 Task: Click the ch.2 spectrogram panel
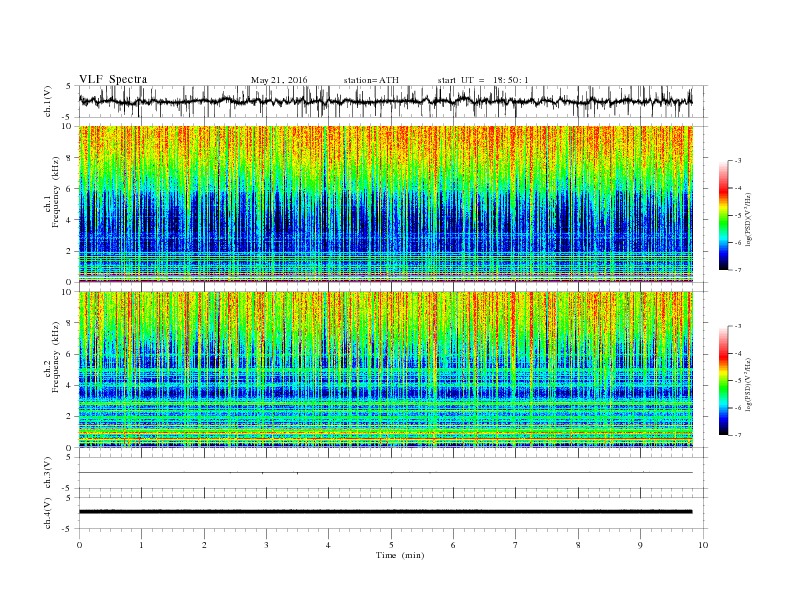386,370
